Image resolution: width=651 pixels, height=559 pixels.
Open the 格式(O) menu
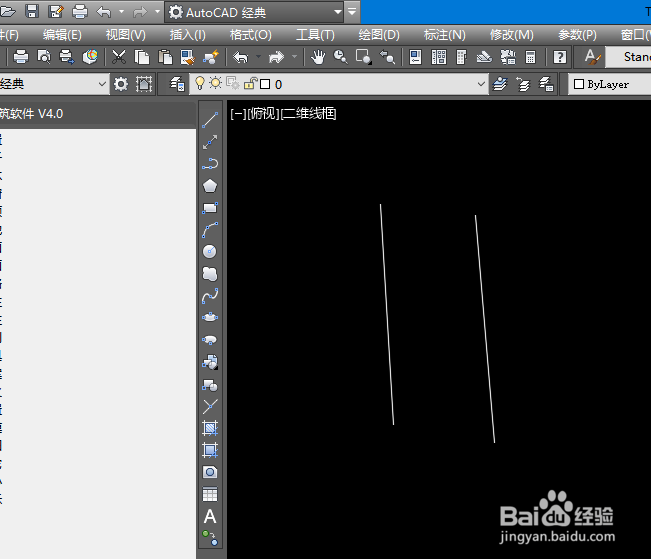click(251, 35)
